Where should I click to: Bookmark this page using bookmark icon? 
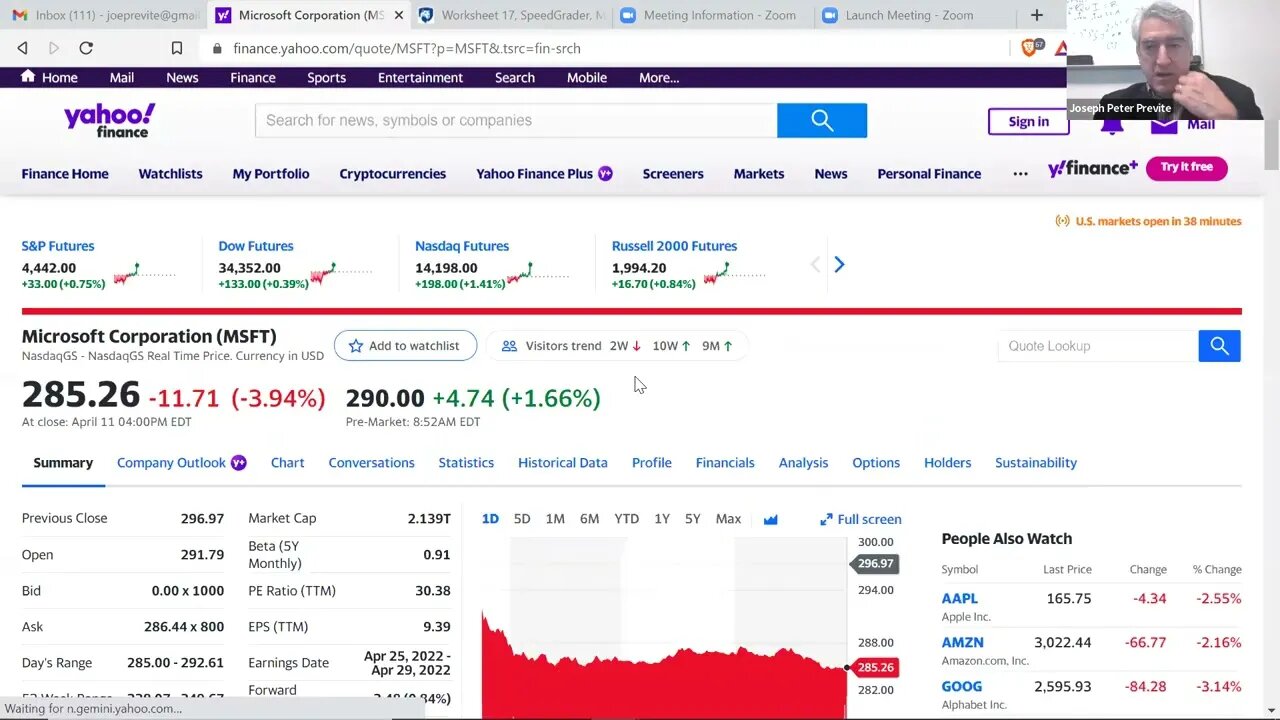click(x=177, y=48)
